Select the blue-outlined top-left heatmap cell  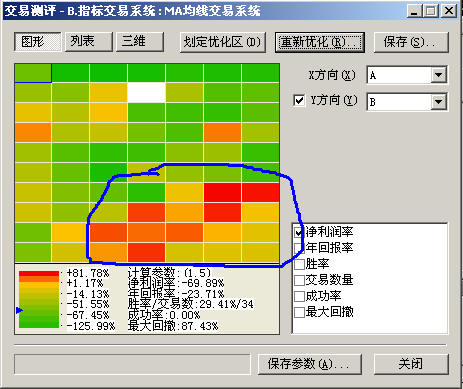[x=33, y=73]
